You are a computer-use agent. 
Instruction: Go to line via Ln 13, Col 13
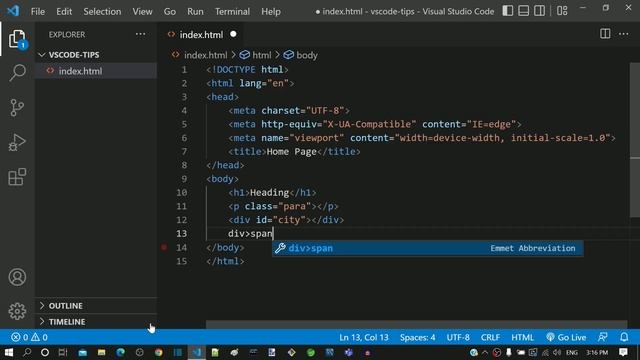coord(364,337)
